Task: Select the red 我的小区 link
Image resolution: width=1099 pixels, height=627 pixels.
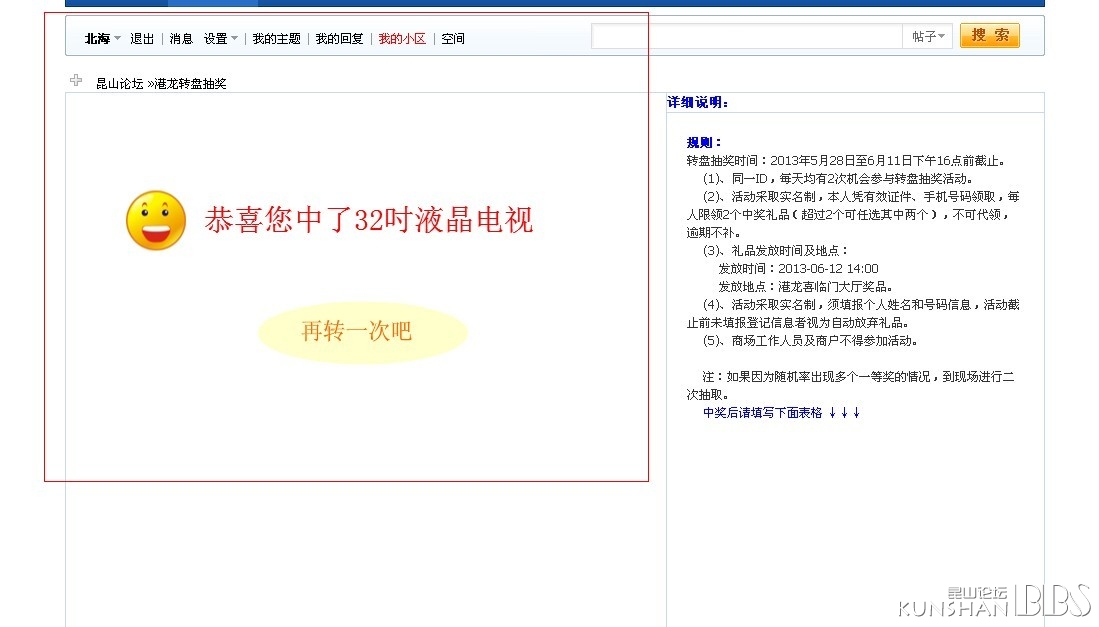Action: click(x=402, y=39)
